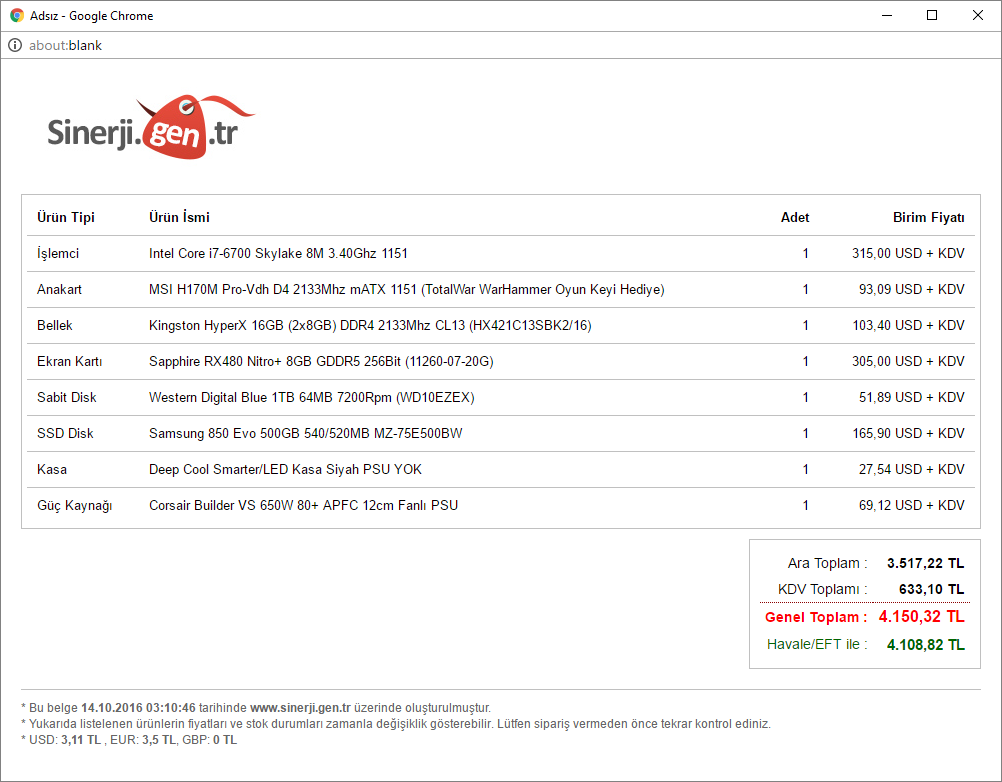Click the 103,40 USD + KDV price
The image size is (1002, 782).
click(x=908, y=325)
